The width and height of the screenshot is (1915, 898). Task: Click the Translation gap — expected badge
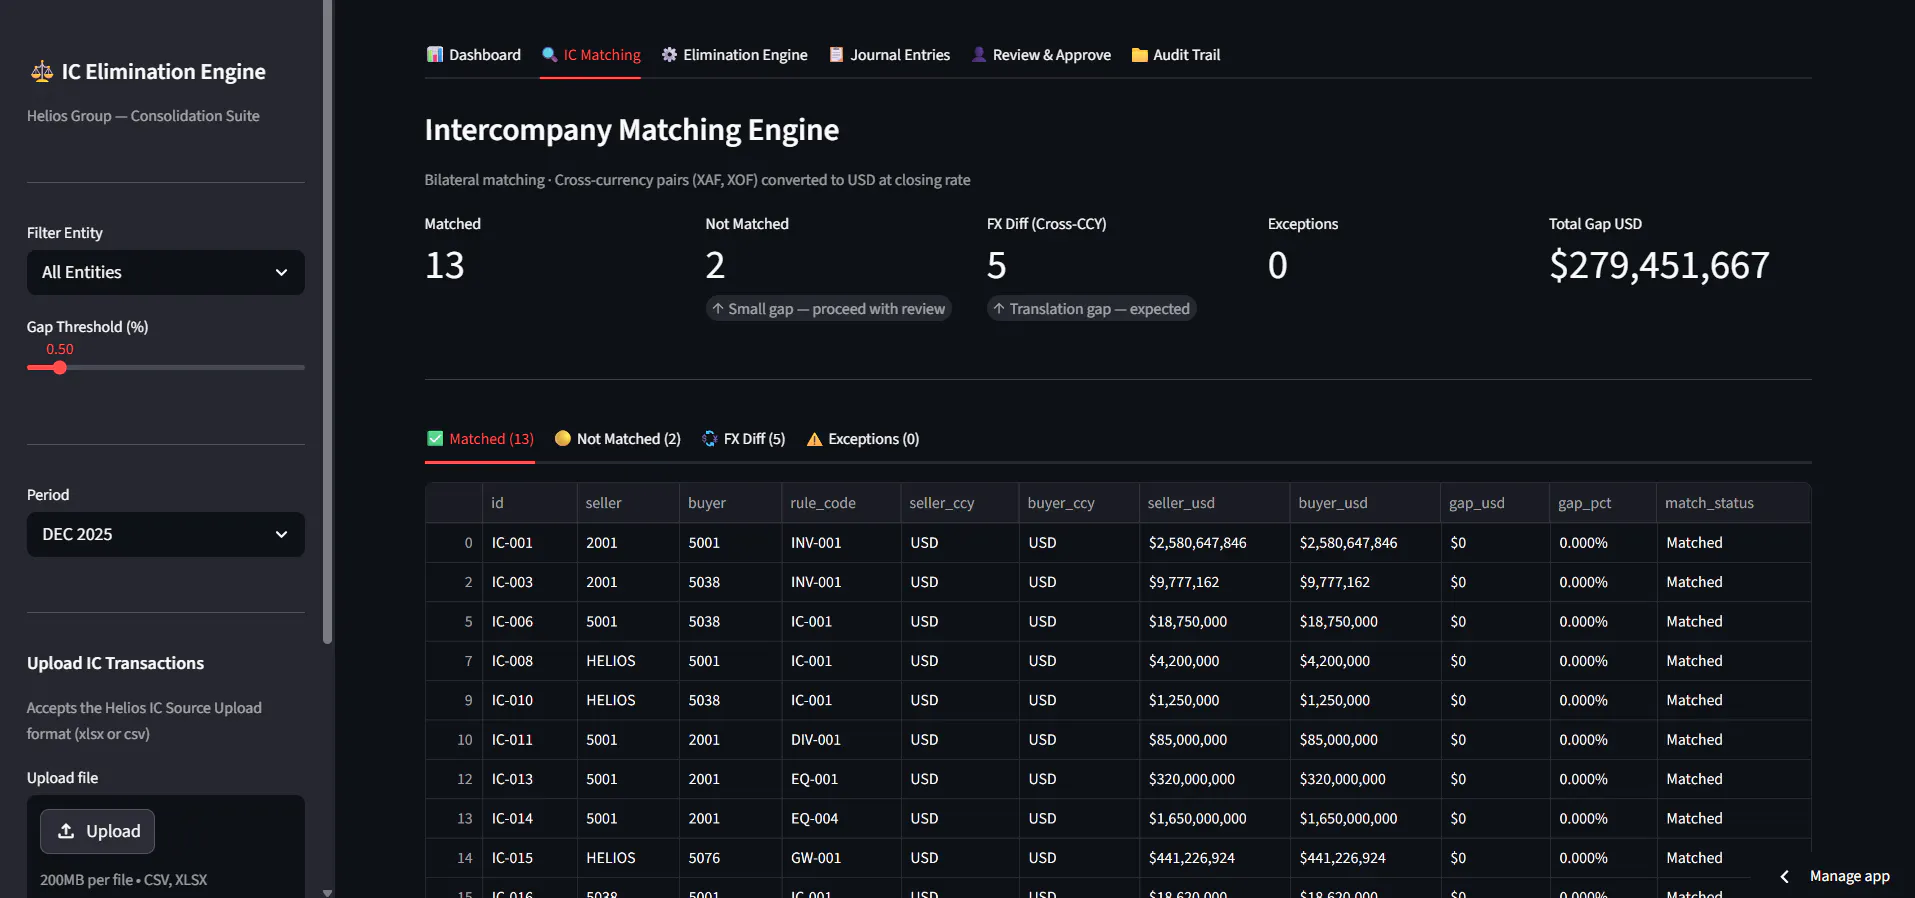point(1091,309)
